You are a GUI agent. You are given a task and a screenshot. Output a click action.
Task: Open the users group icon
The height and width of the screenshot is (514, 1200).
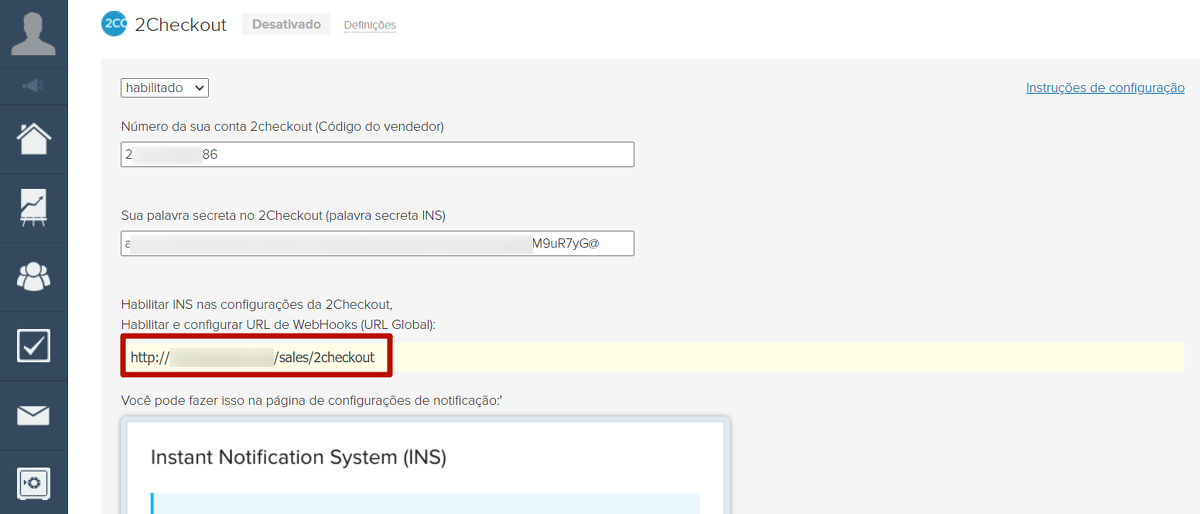[x=33, y=277]
